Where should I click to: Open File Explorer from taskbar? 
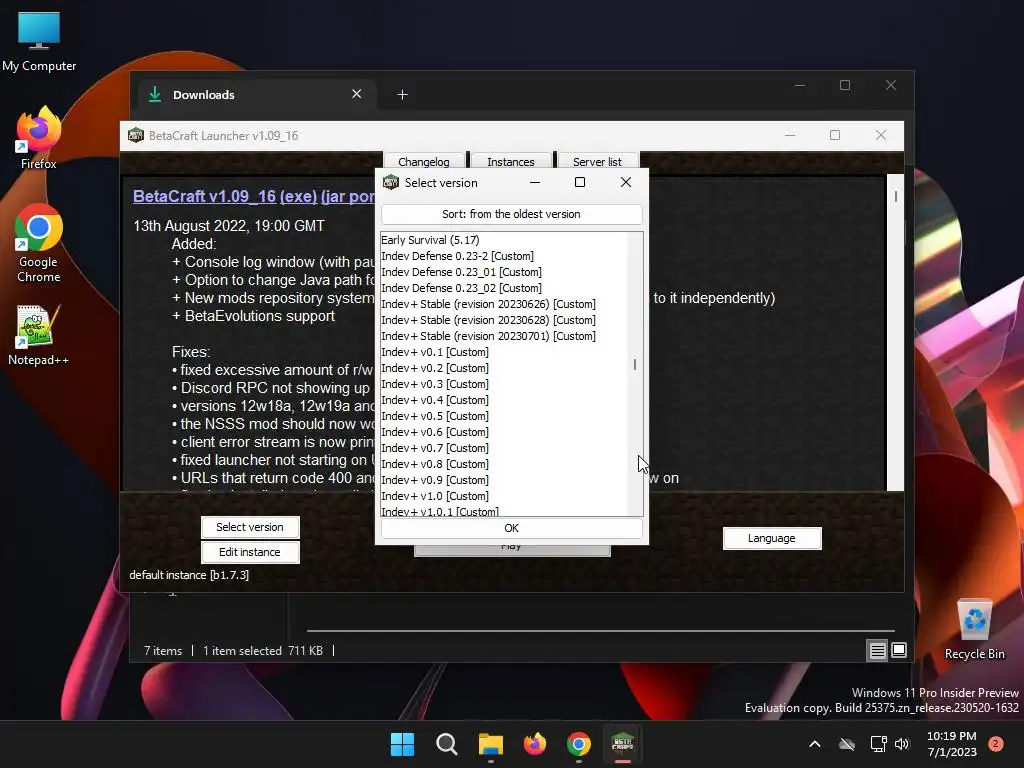tap(490, 744)
